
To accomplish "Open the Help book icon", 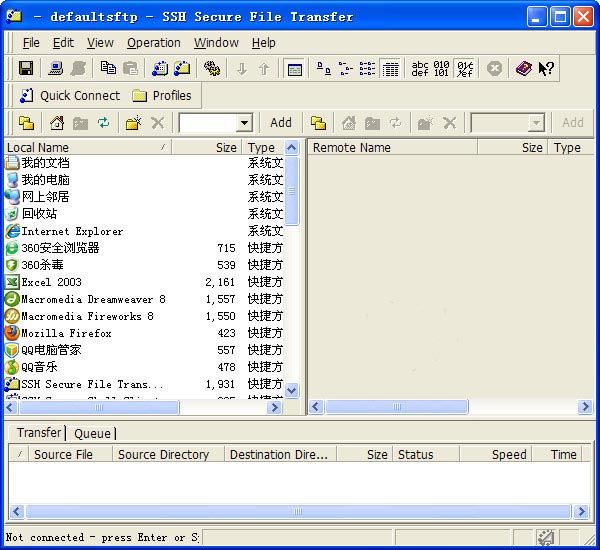I will point(523,69).
